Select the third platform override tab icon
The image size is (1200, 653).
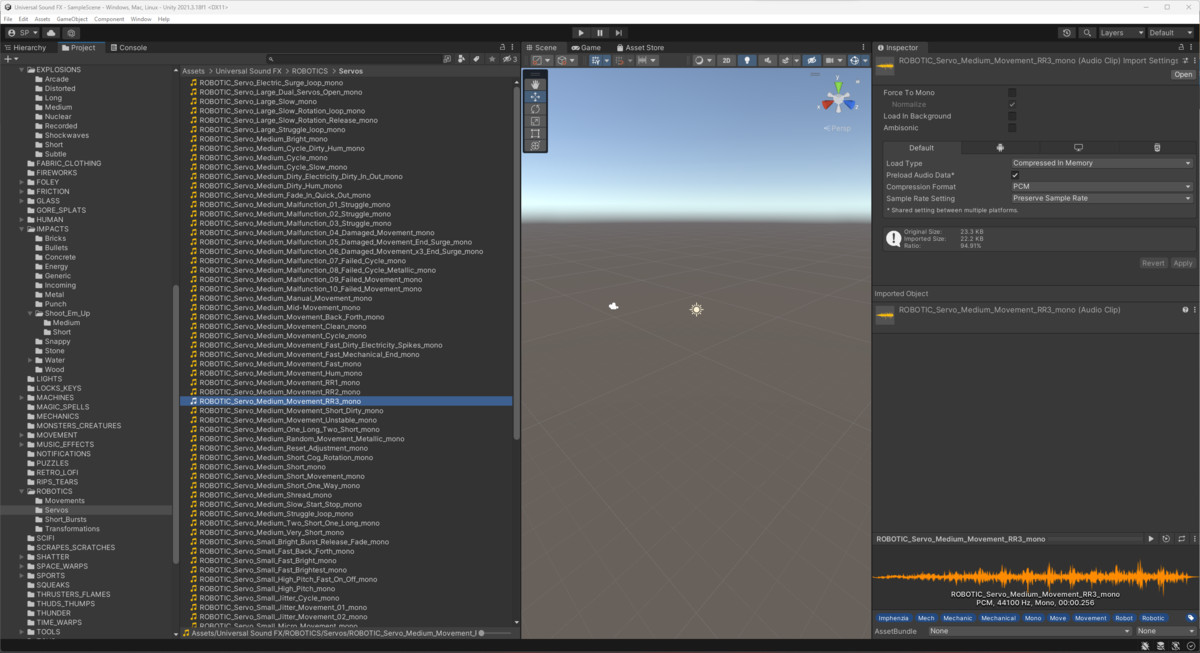click(1157, 148)
